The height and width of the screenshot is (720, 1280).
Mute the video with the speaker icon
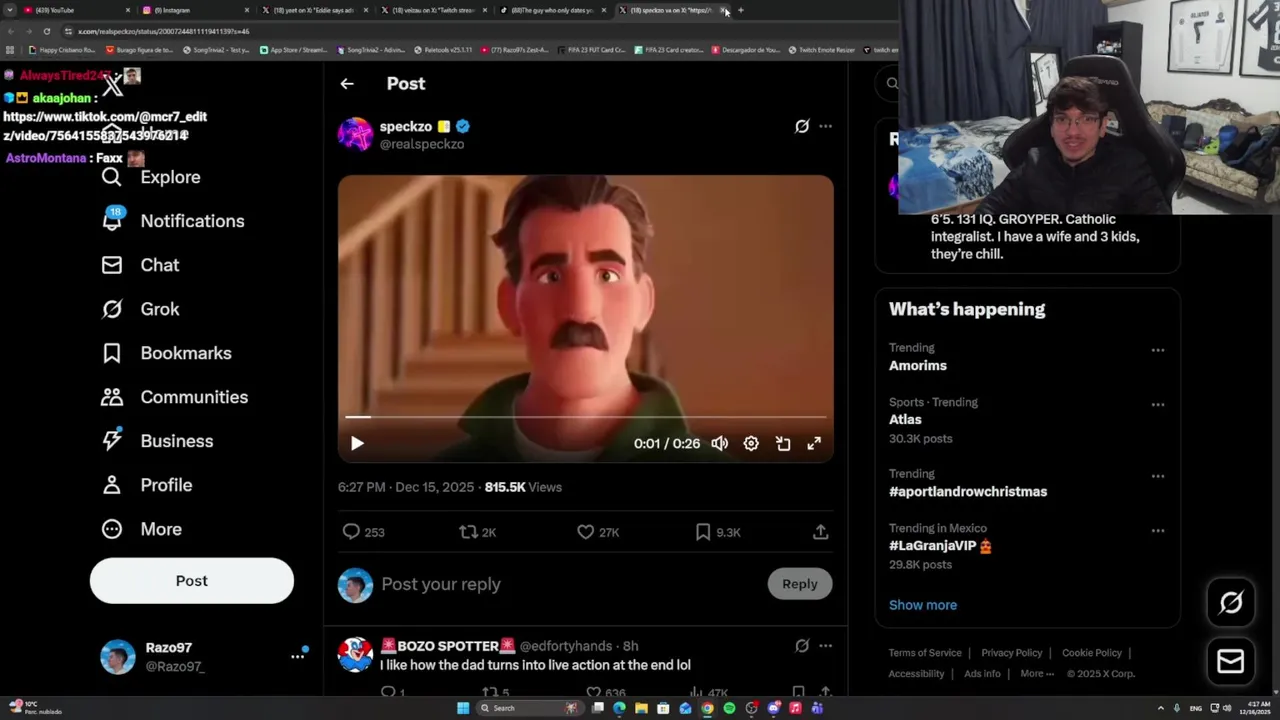(720, 443)
